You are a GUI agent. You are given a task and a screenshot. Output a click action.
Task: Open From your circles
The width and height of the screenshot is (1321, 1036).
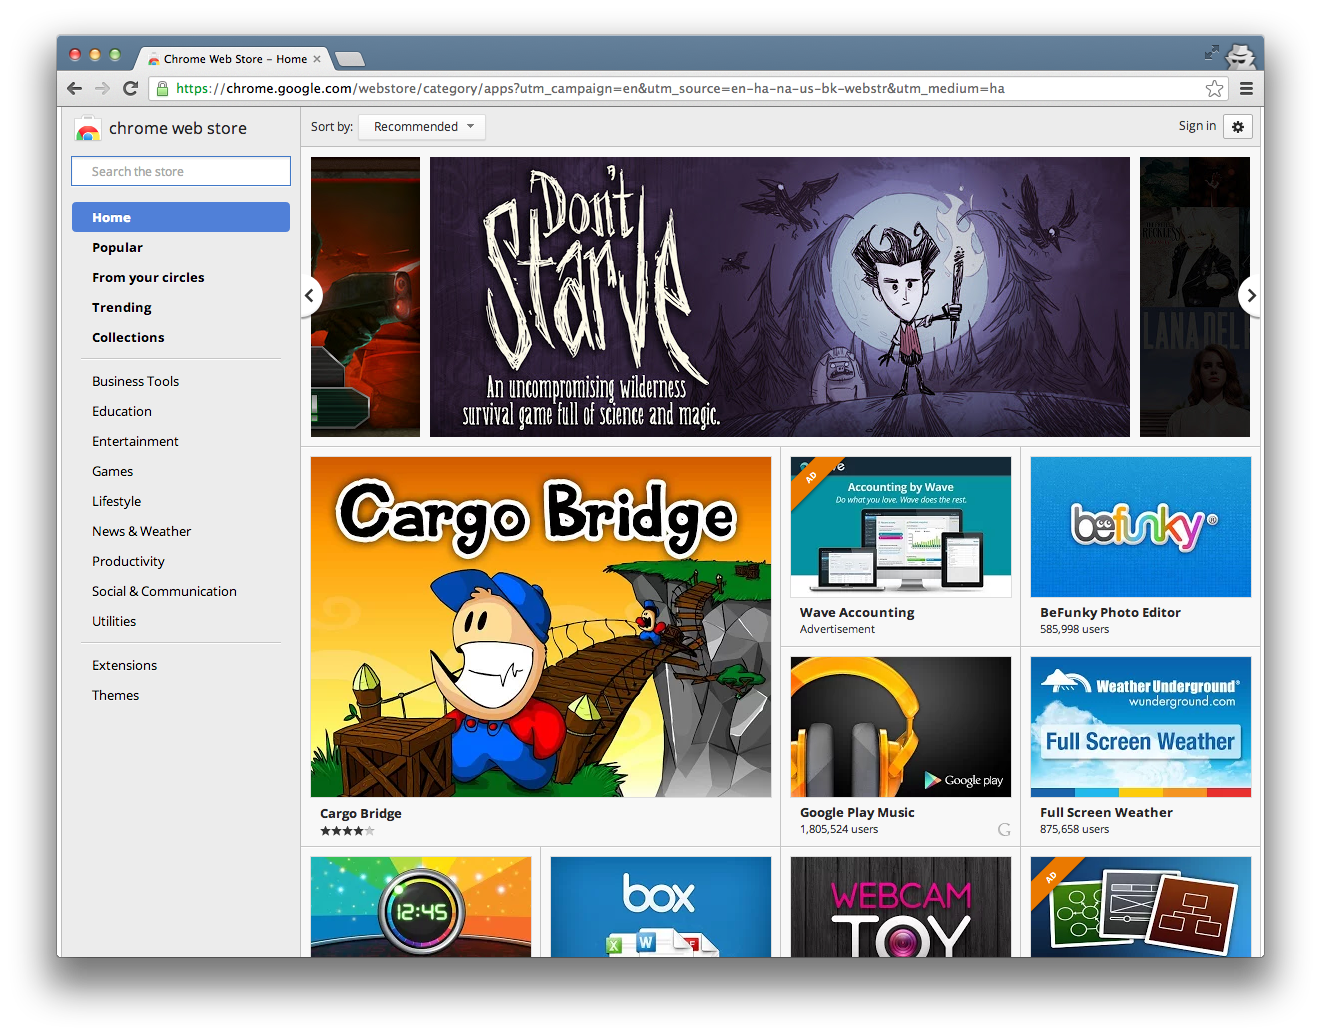(148, 277)
